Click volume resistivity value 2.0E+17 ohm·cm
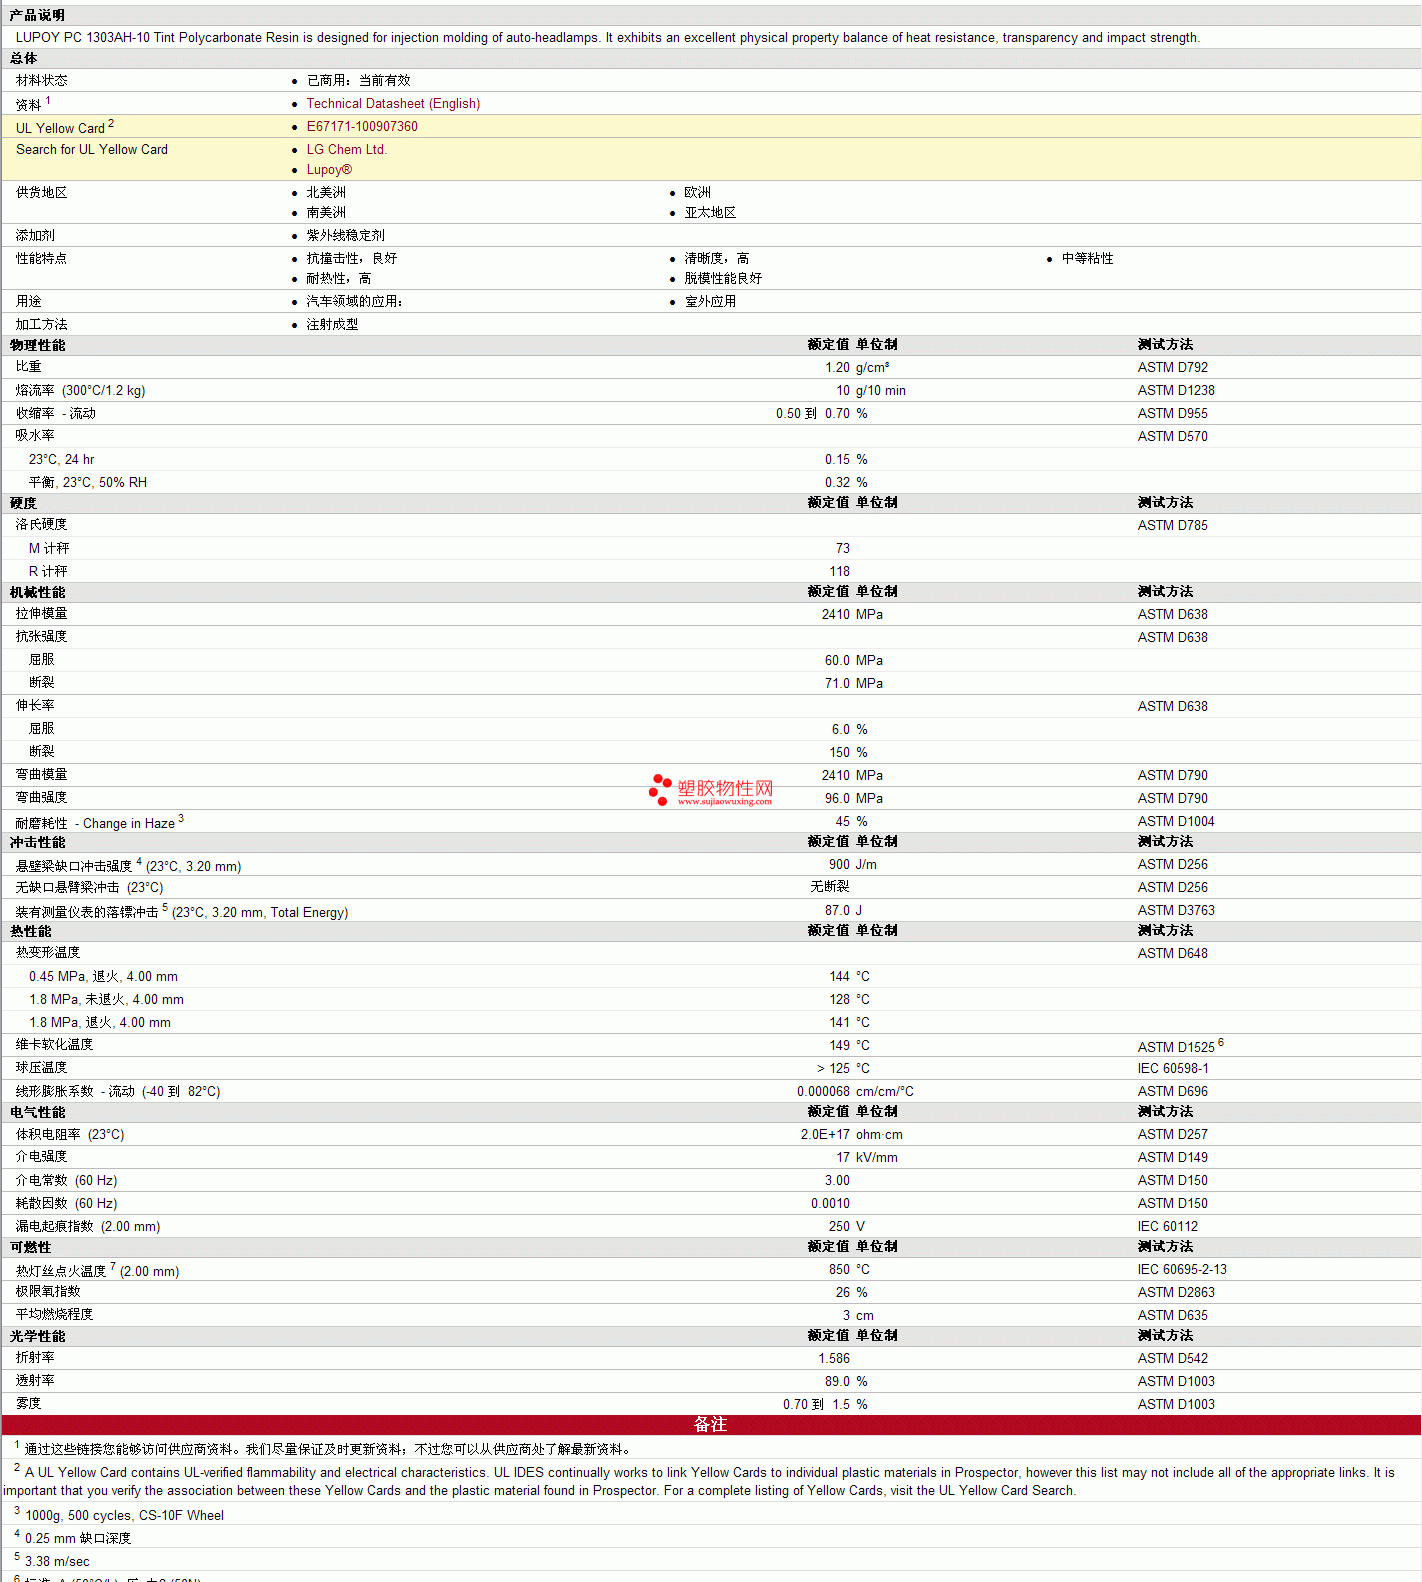The image size is (1422, 1582). [851, 1134]
